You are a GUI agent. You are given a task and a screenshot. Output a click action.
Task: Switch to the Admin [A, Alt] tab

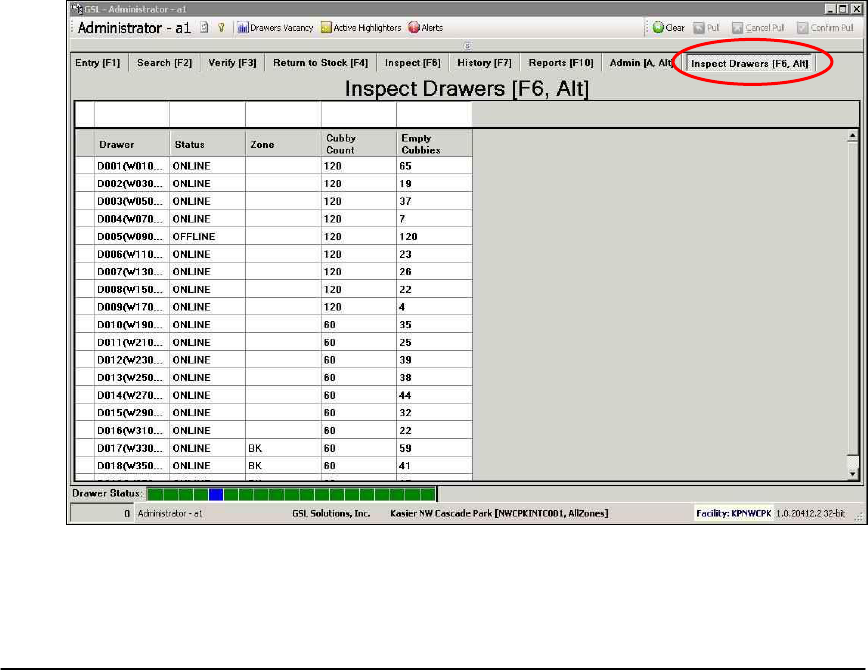click(x=641, y=63)
